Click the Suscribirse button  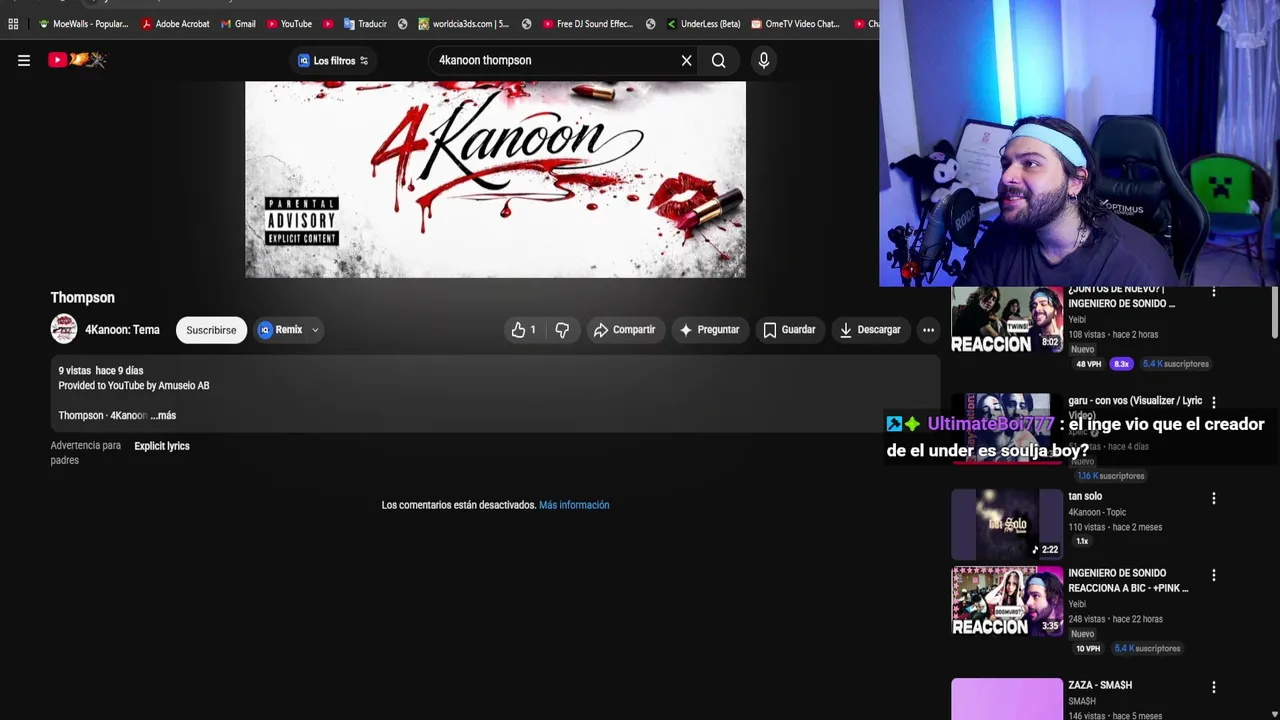pos(211,330)
